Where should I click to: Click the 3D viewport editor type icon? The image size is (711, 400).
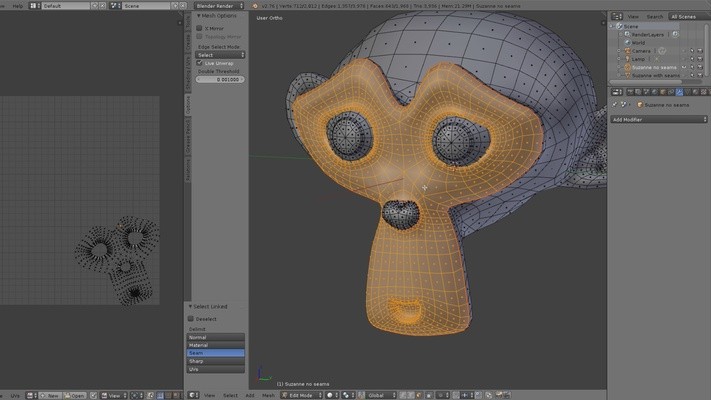tap(194, 395)
